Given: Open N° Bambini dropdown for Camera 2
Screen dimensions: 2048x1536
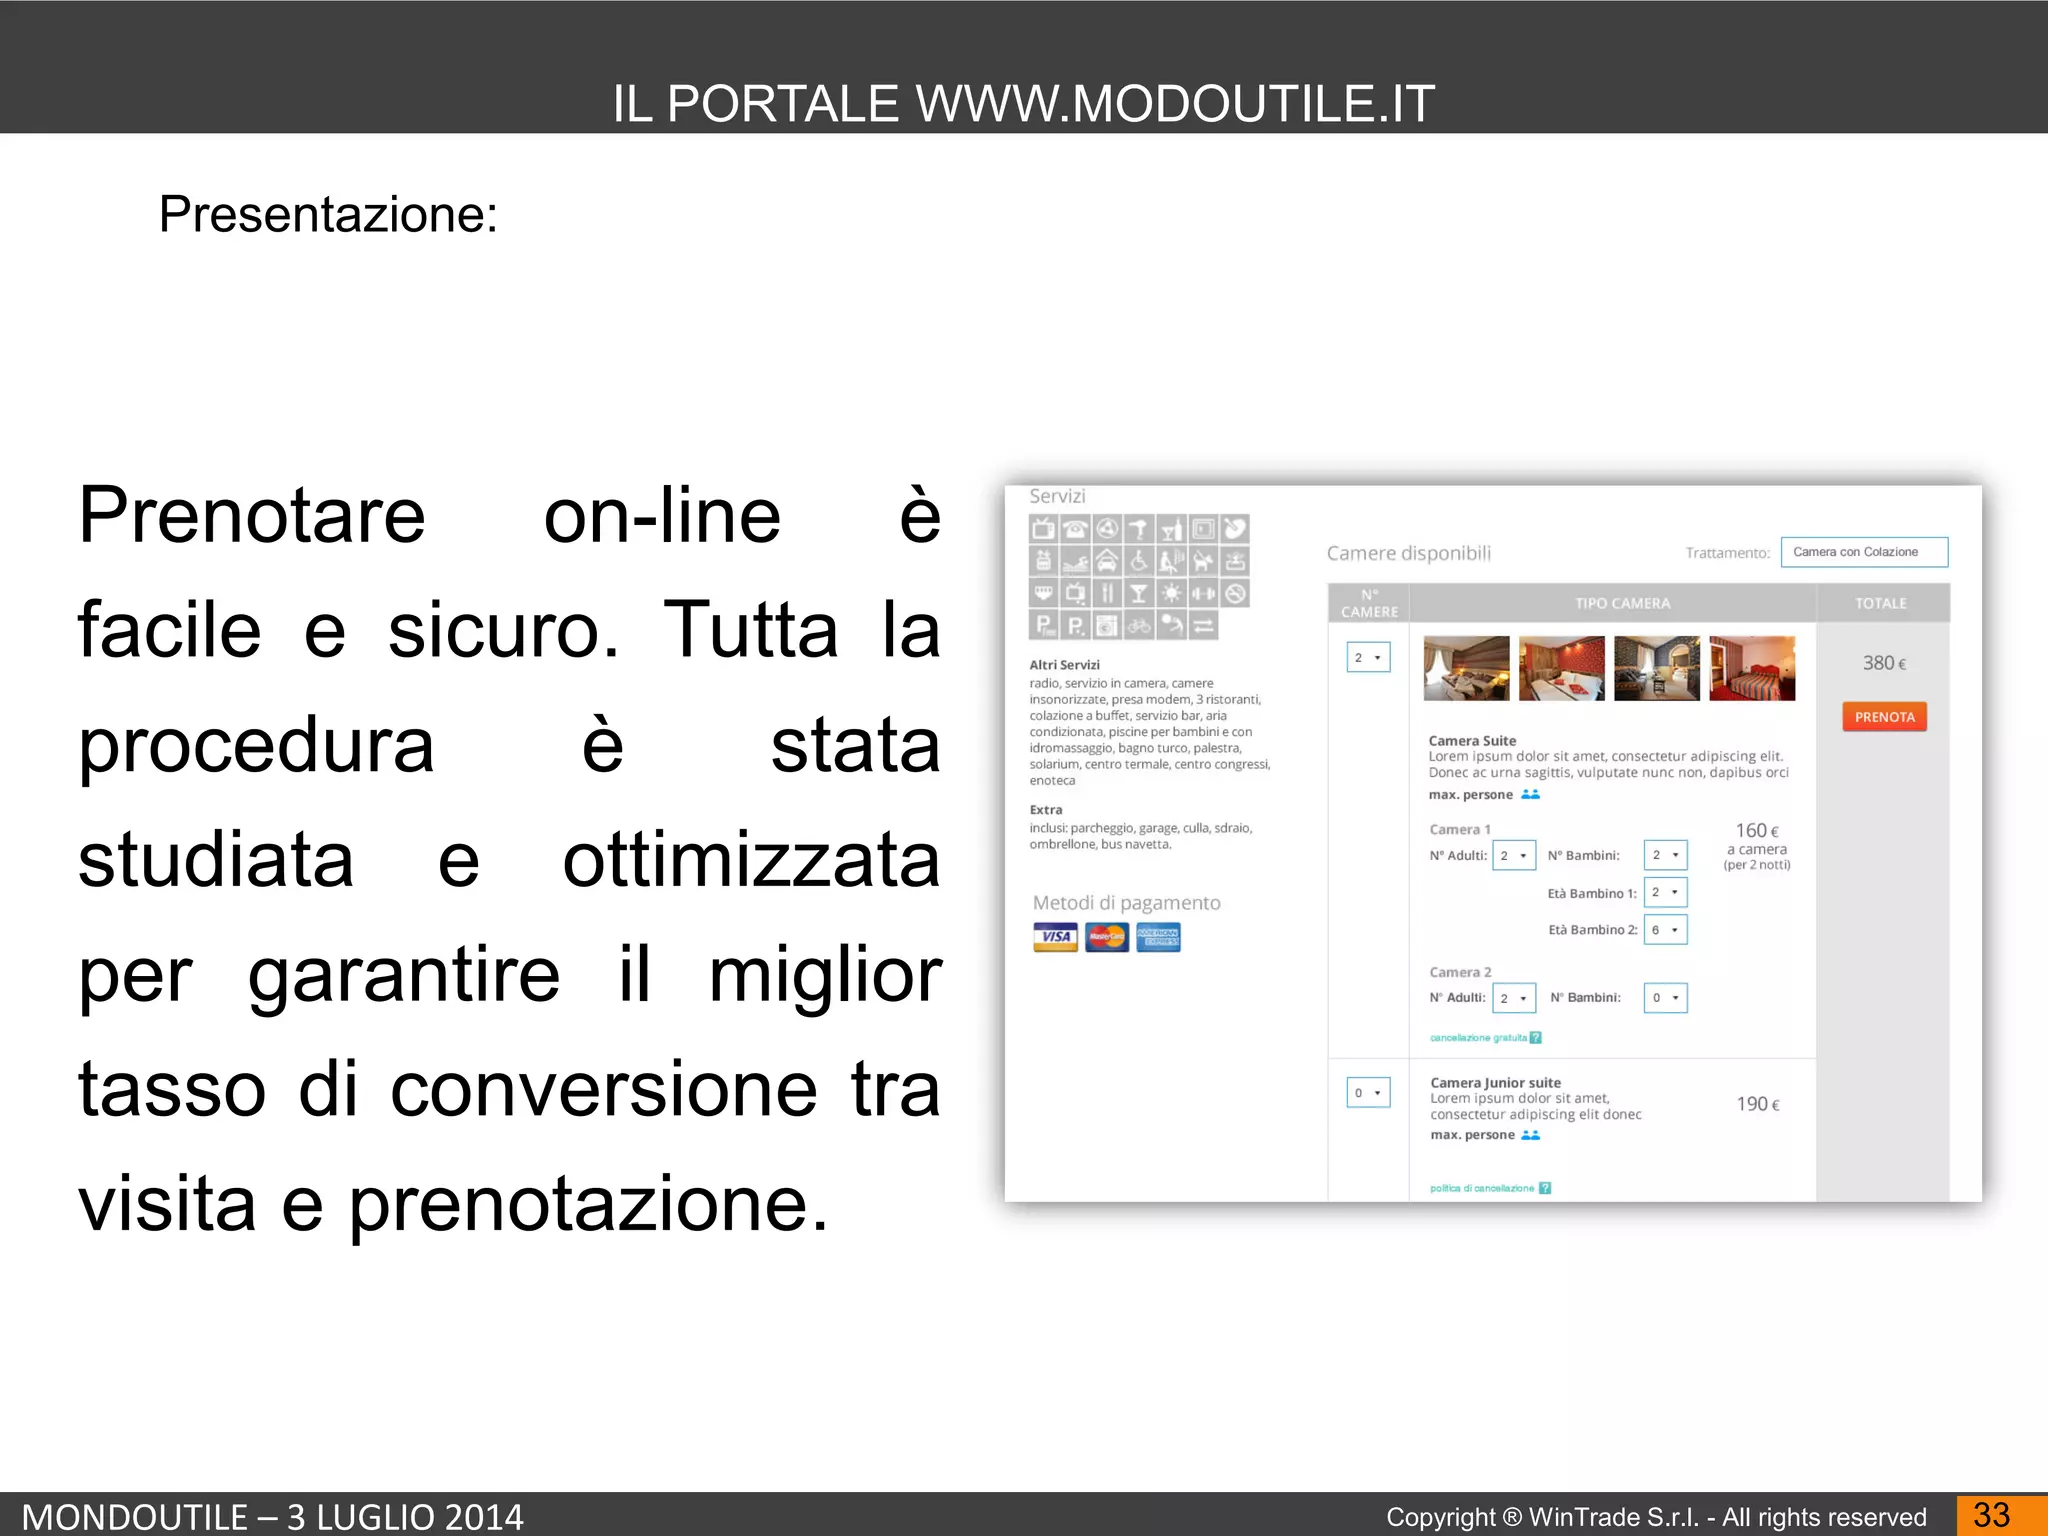Looking at the screenshot, I should [x=1665, y=998].
